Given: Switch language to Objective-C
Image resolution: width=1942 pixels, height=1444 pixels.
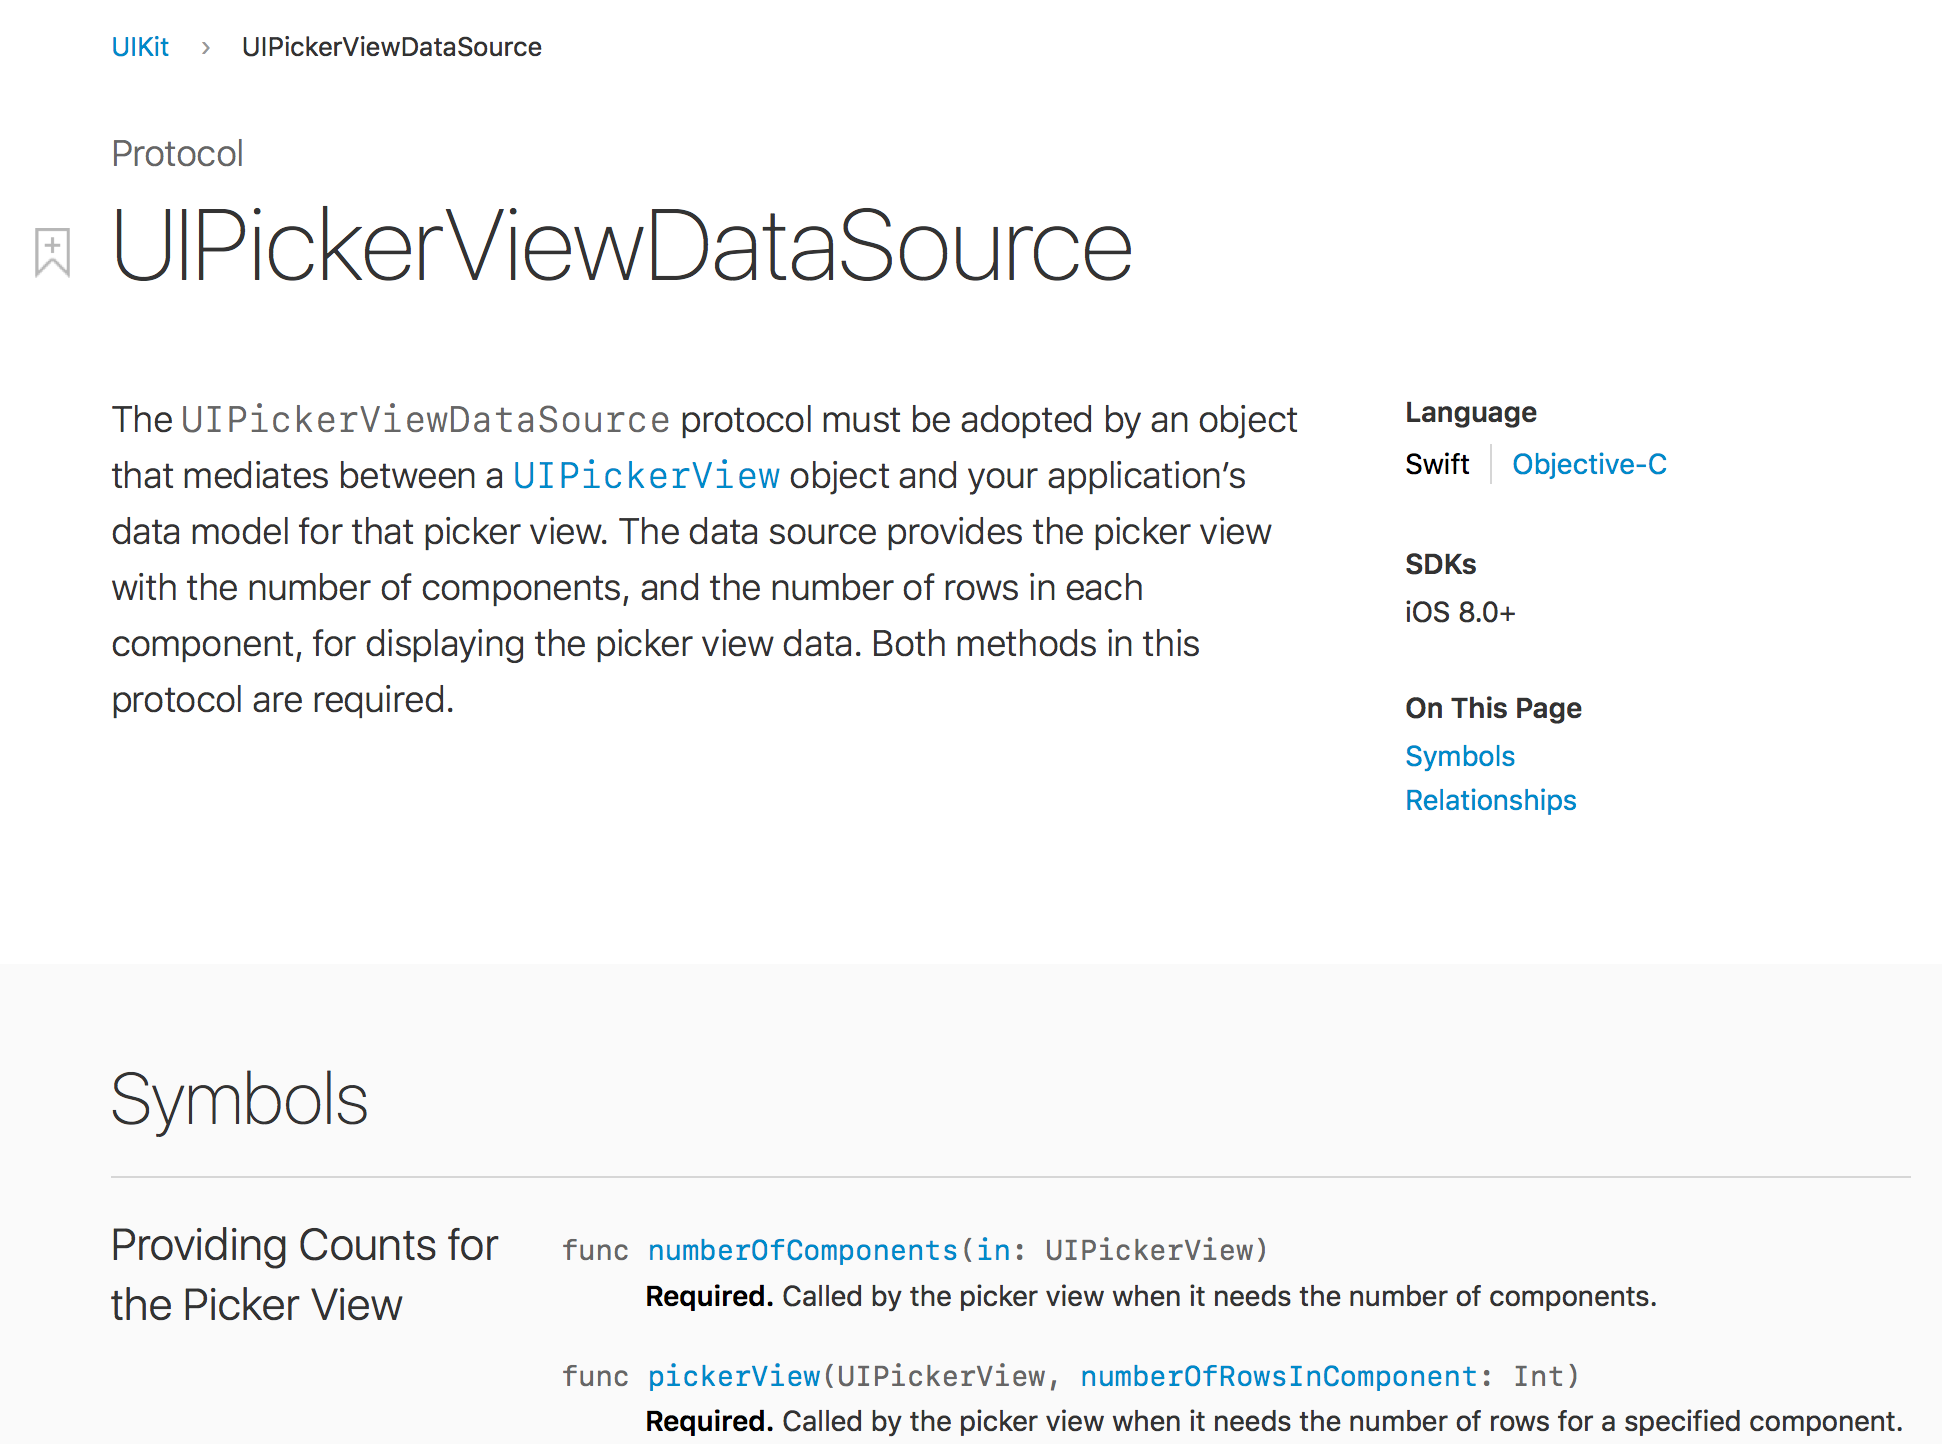Looking at the screenshot, I should [1588, 464].
